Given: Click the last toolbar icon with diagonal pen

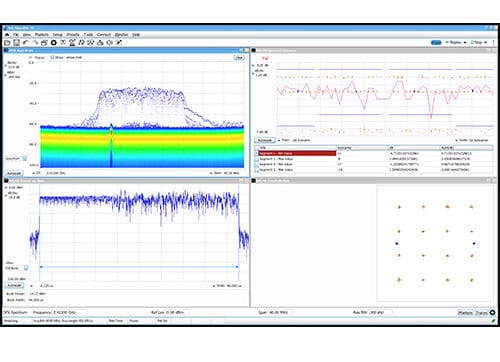Looking at the screenshot, I should tap(119, 43).
